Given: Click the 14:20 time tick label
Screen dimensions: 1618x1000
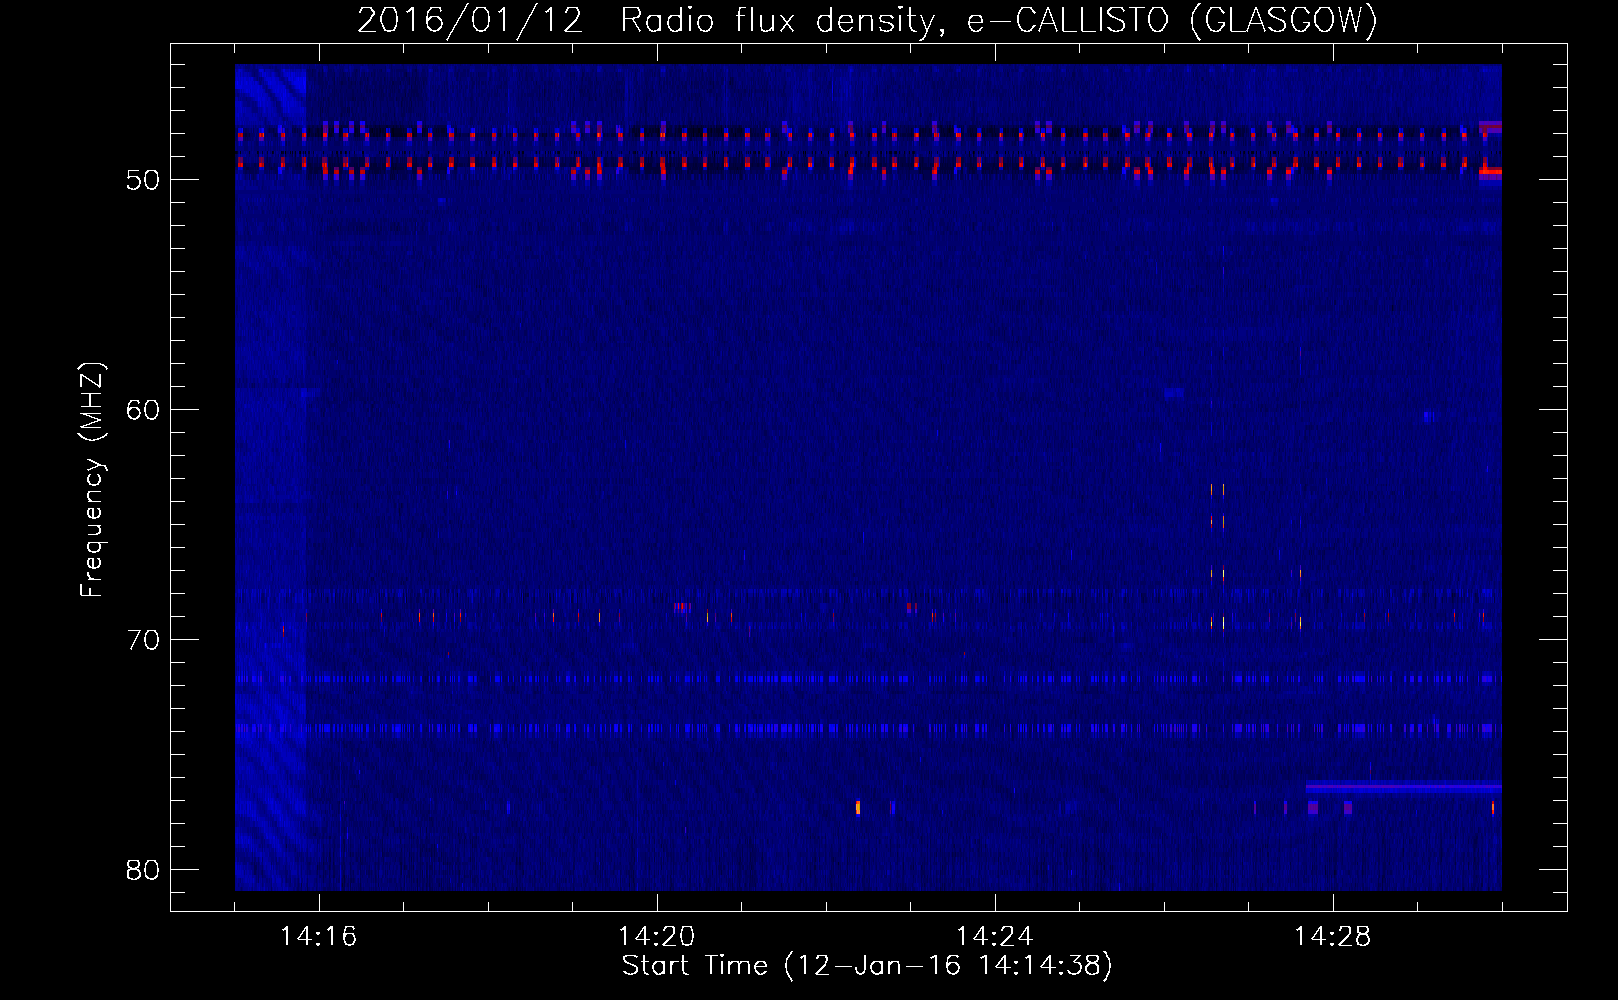Looking at the screenshot, I should coord(657,937).
